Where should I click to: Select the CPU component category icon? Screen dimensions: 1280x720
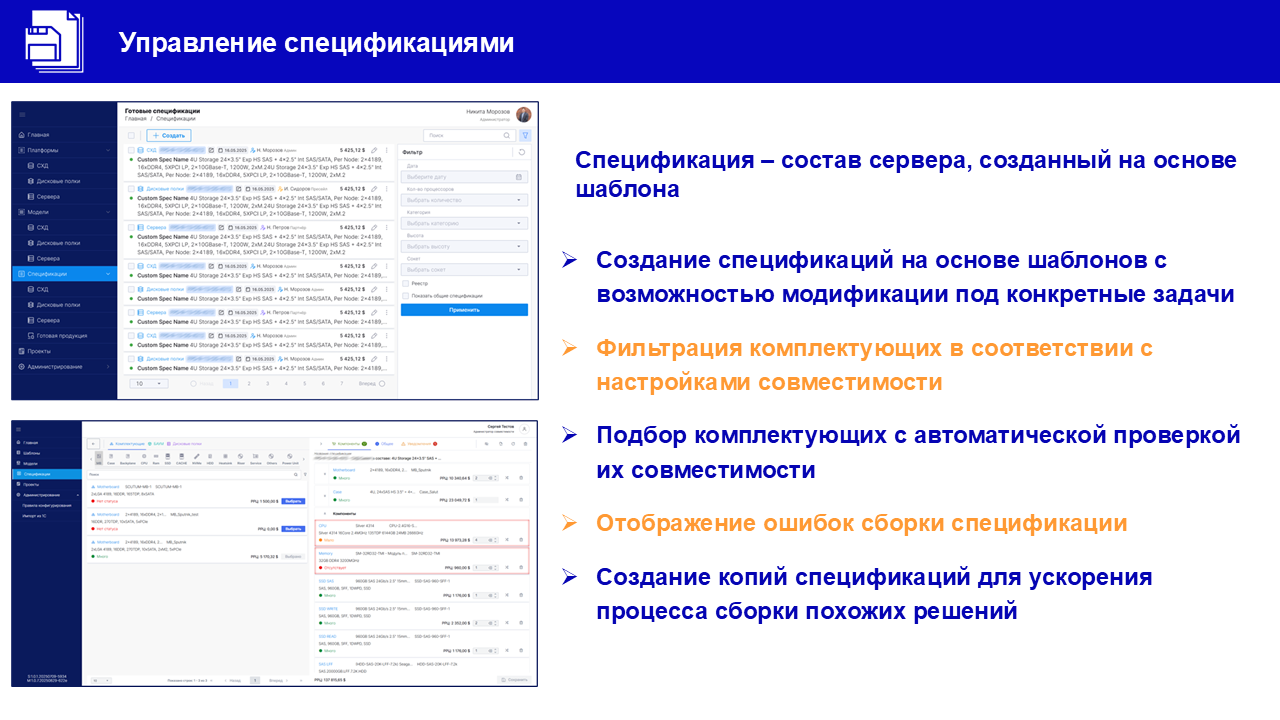point(144,460)
